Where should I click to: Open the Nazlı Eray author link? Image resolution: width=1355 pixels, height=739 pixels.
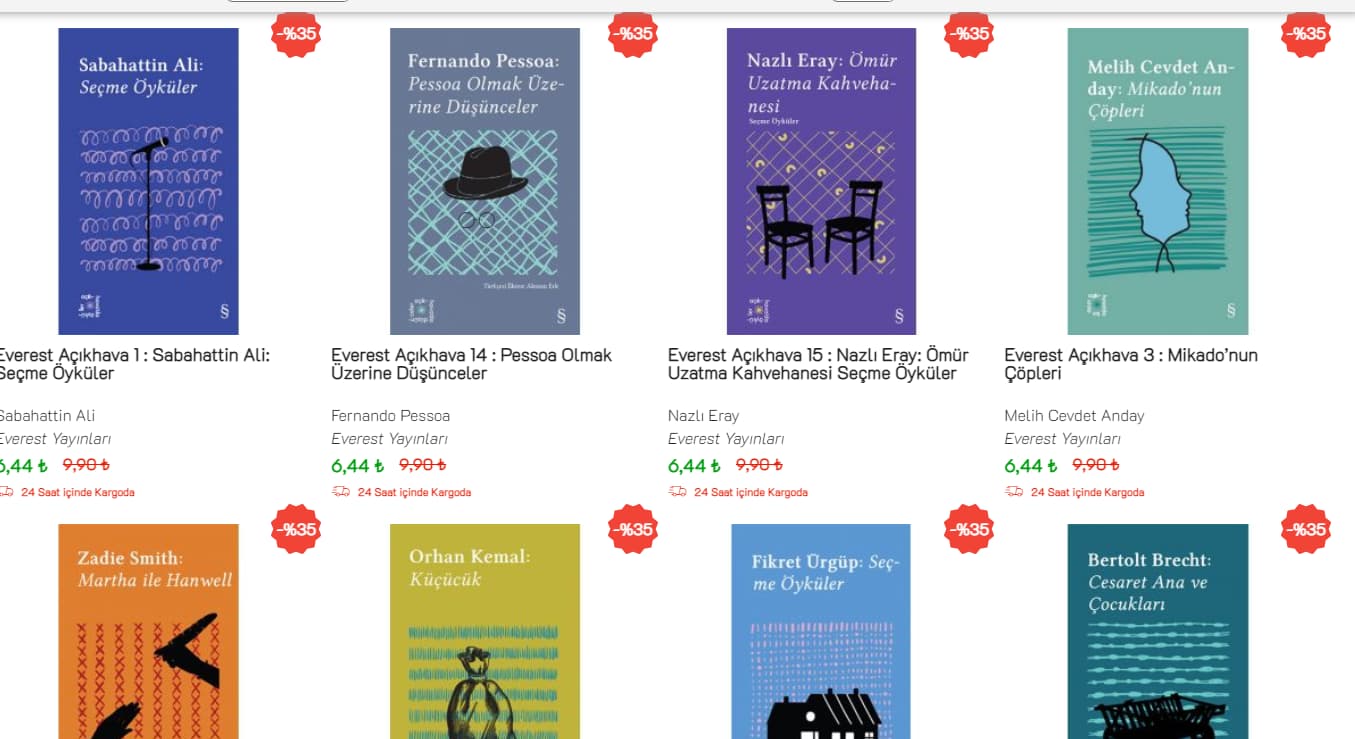point(703,415)
